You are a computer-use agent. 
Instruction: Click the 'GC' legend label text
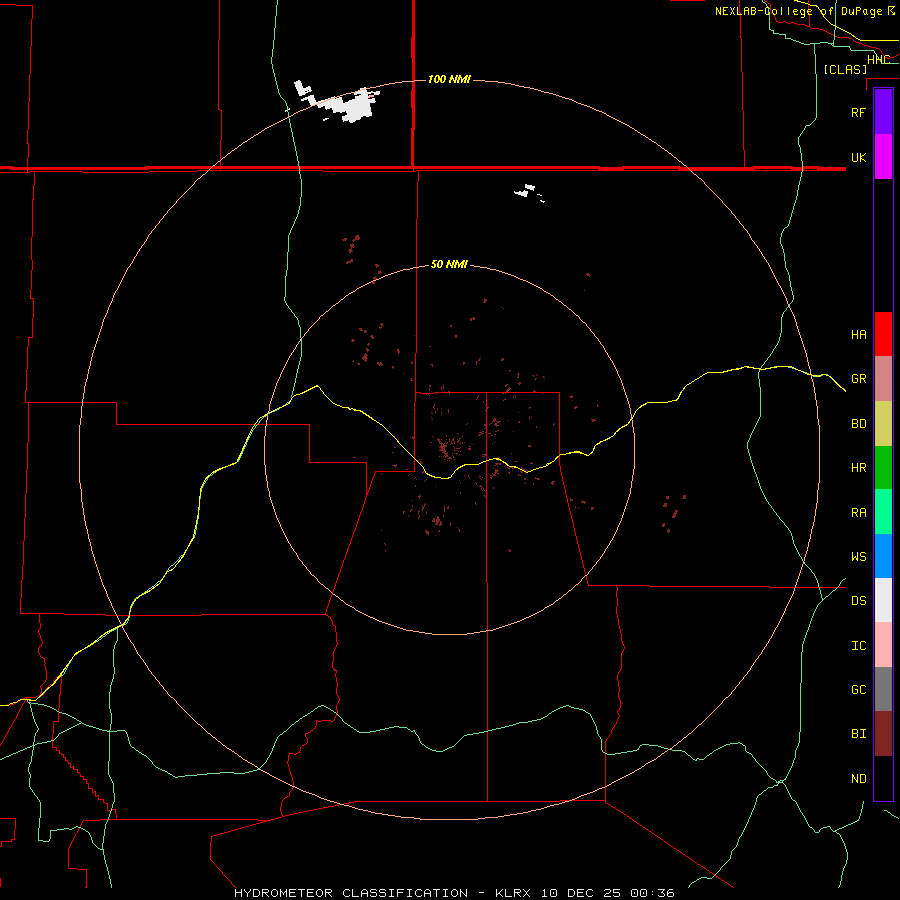click(859, 689)
